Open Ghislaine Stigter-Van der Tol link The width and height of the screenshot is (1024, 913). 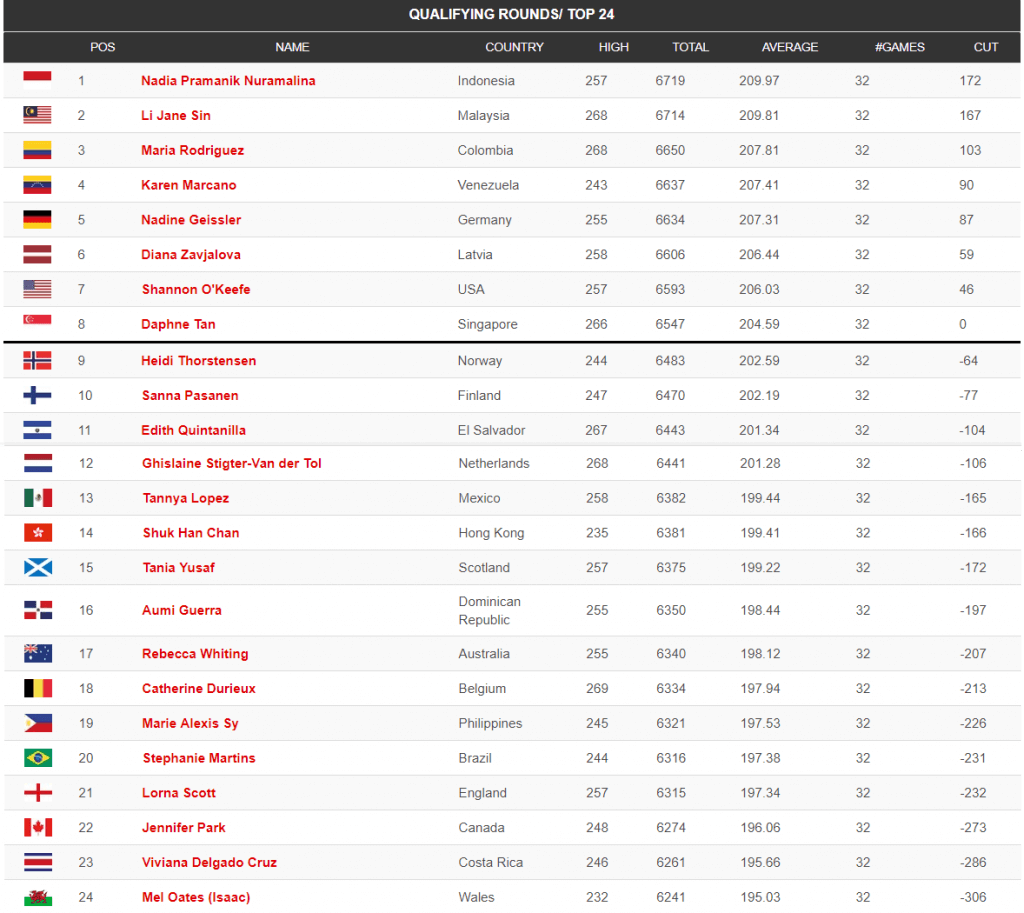click(232, 463)
